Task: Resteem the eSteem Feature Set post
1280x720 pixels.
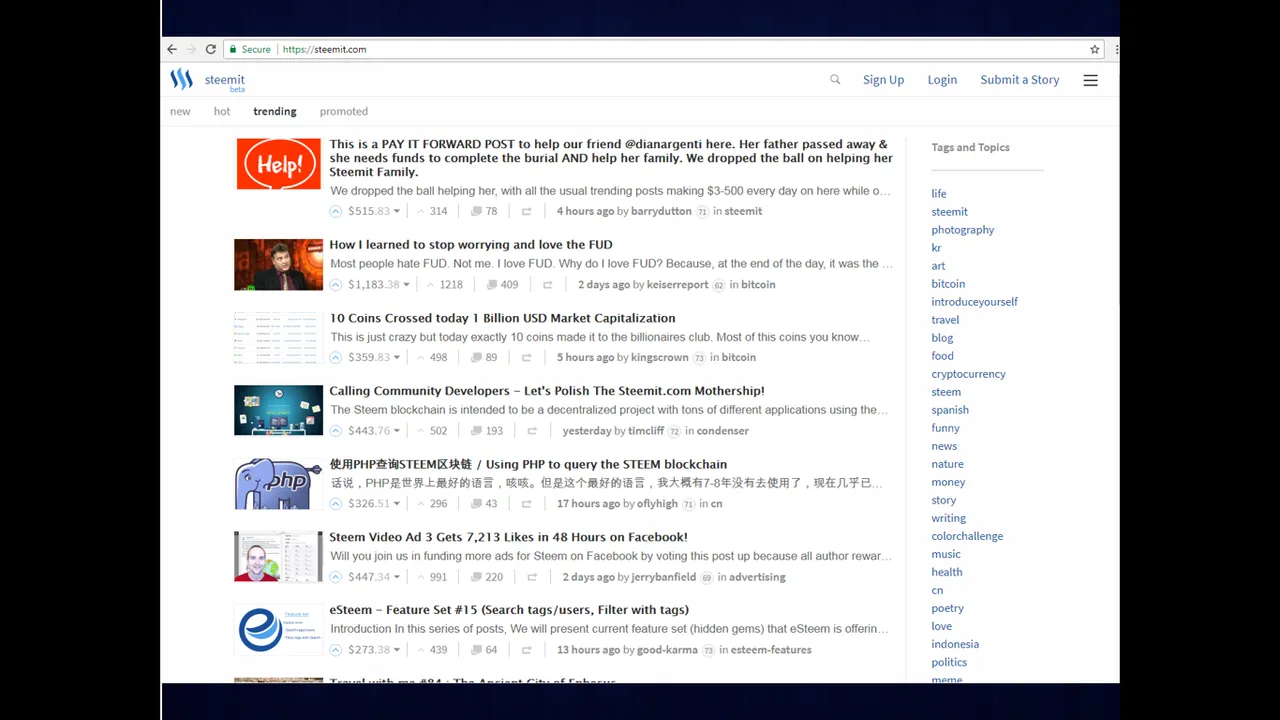Action: coord(526,649)
